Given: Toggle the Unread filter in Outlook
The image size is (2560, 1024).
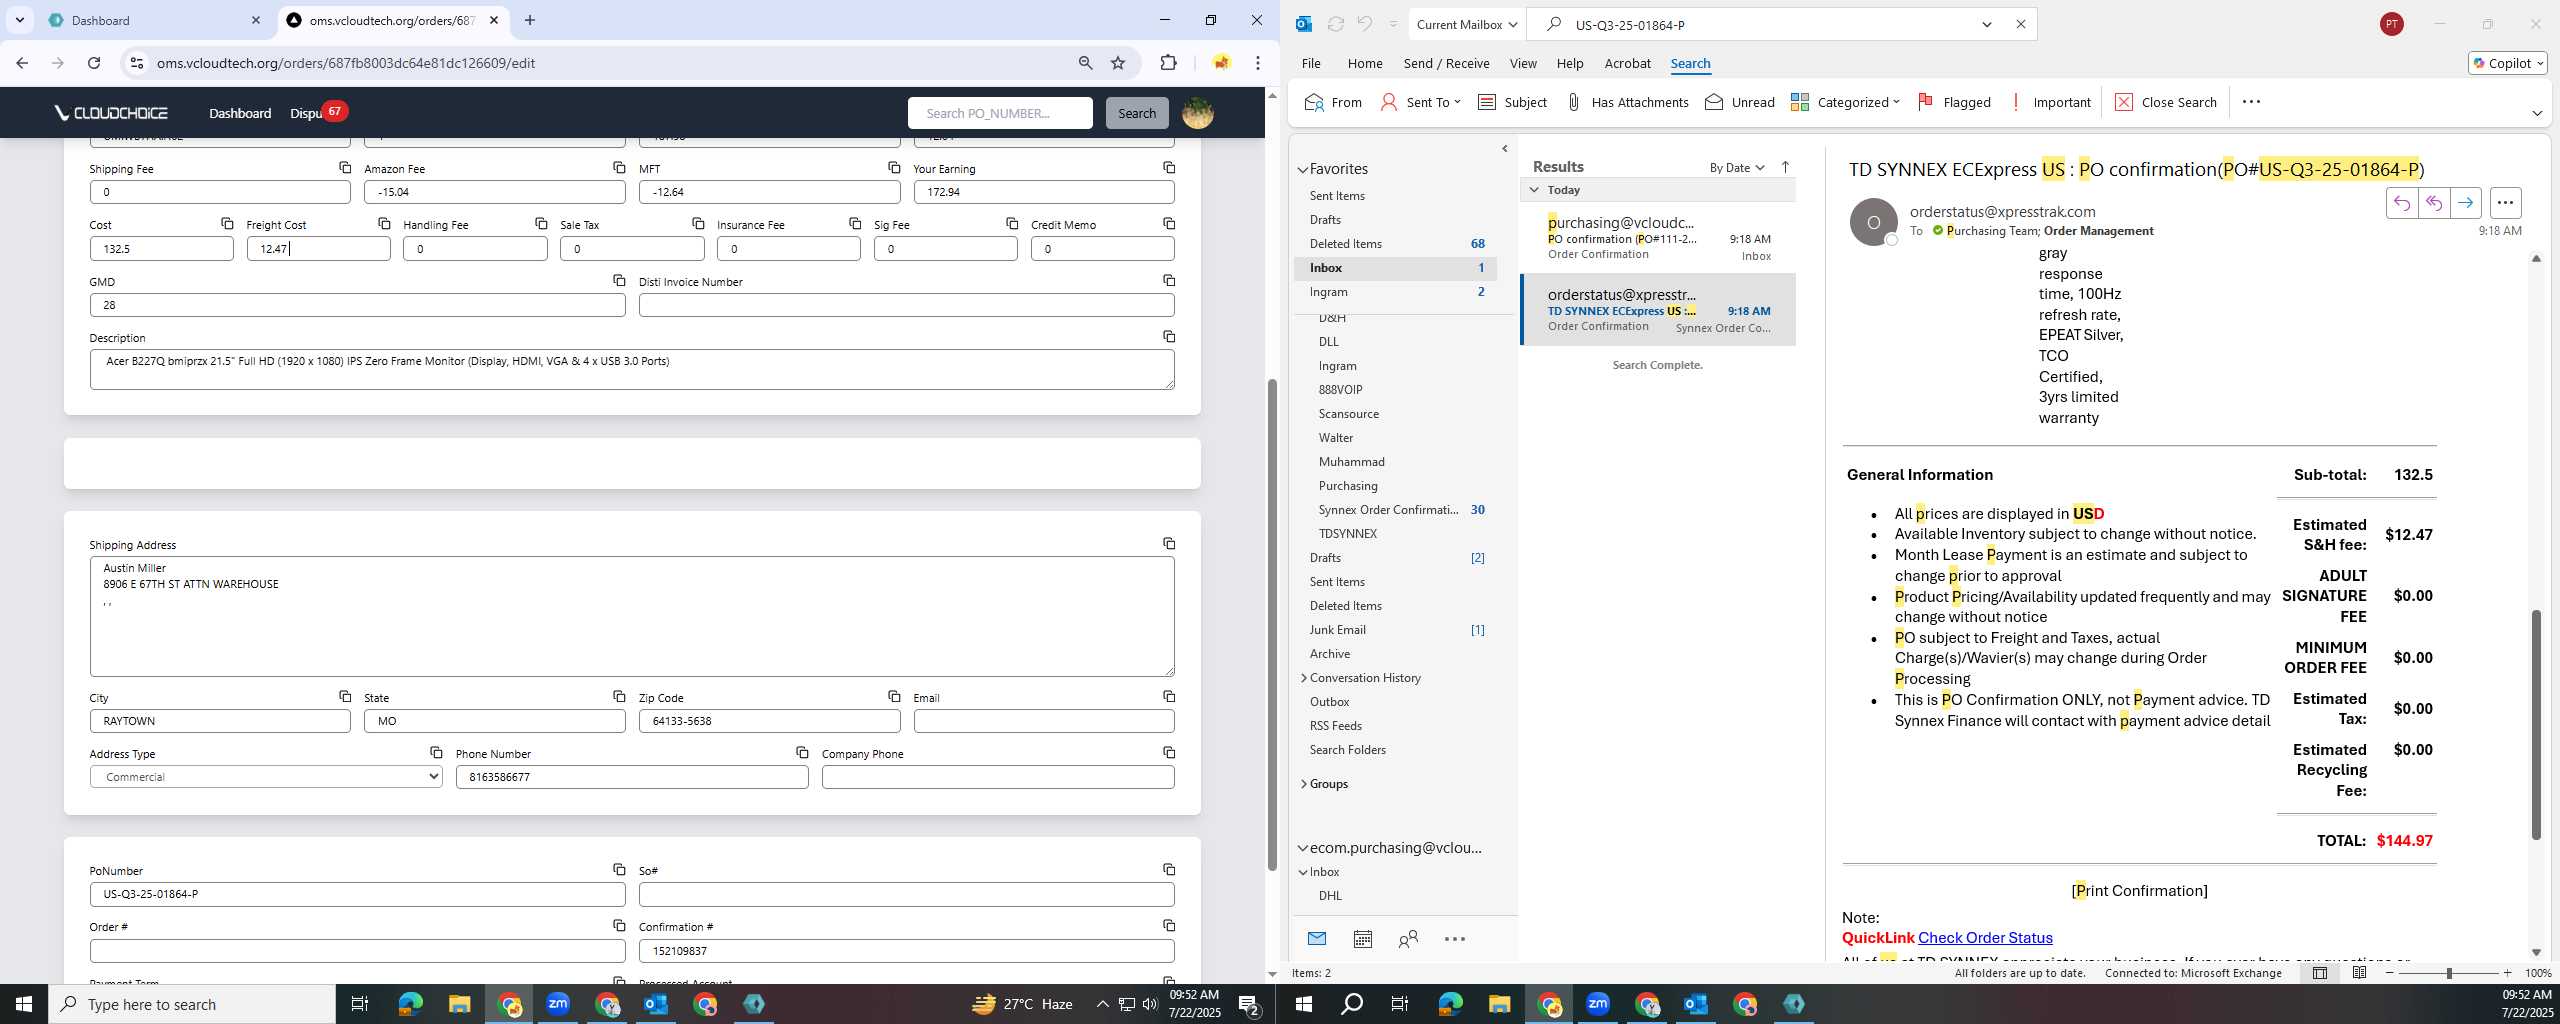Looking at the screenshot, I should pos(1740,102).
